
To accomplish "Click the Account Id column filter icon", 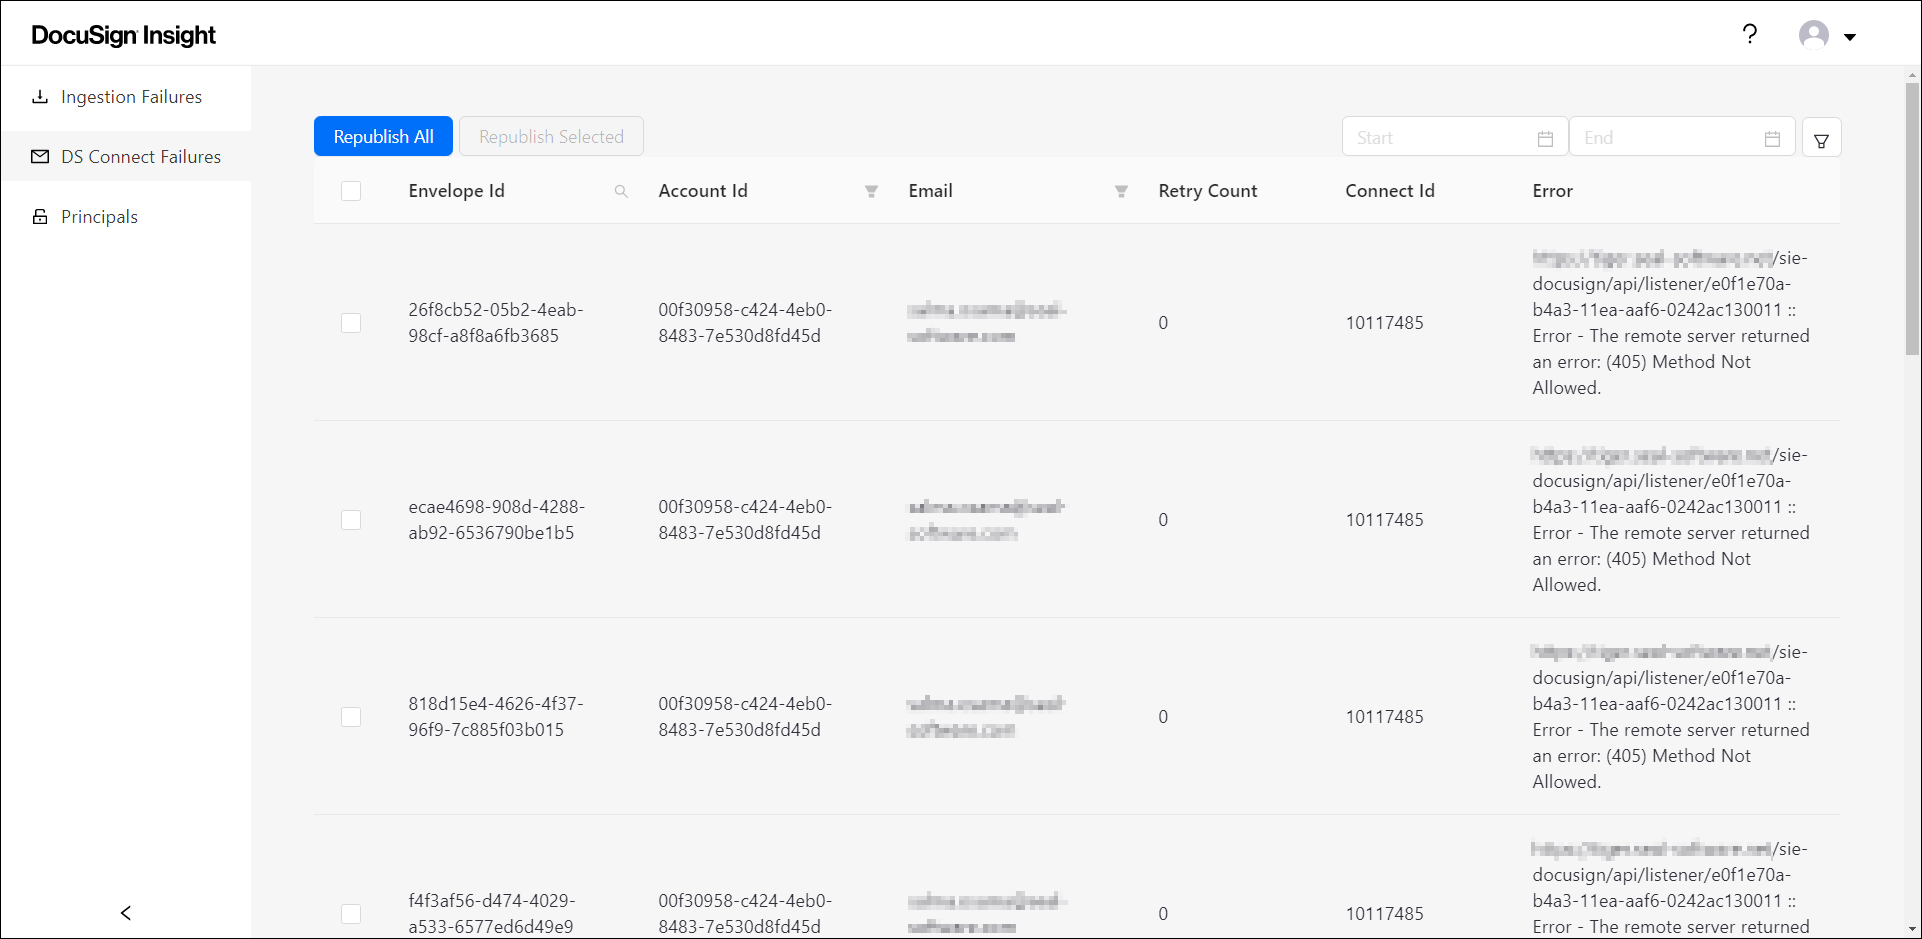I will (x=871, y=191).
